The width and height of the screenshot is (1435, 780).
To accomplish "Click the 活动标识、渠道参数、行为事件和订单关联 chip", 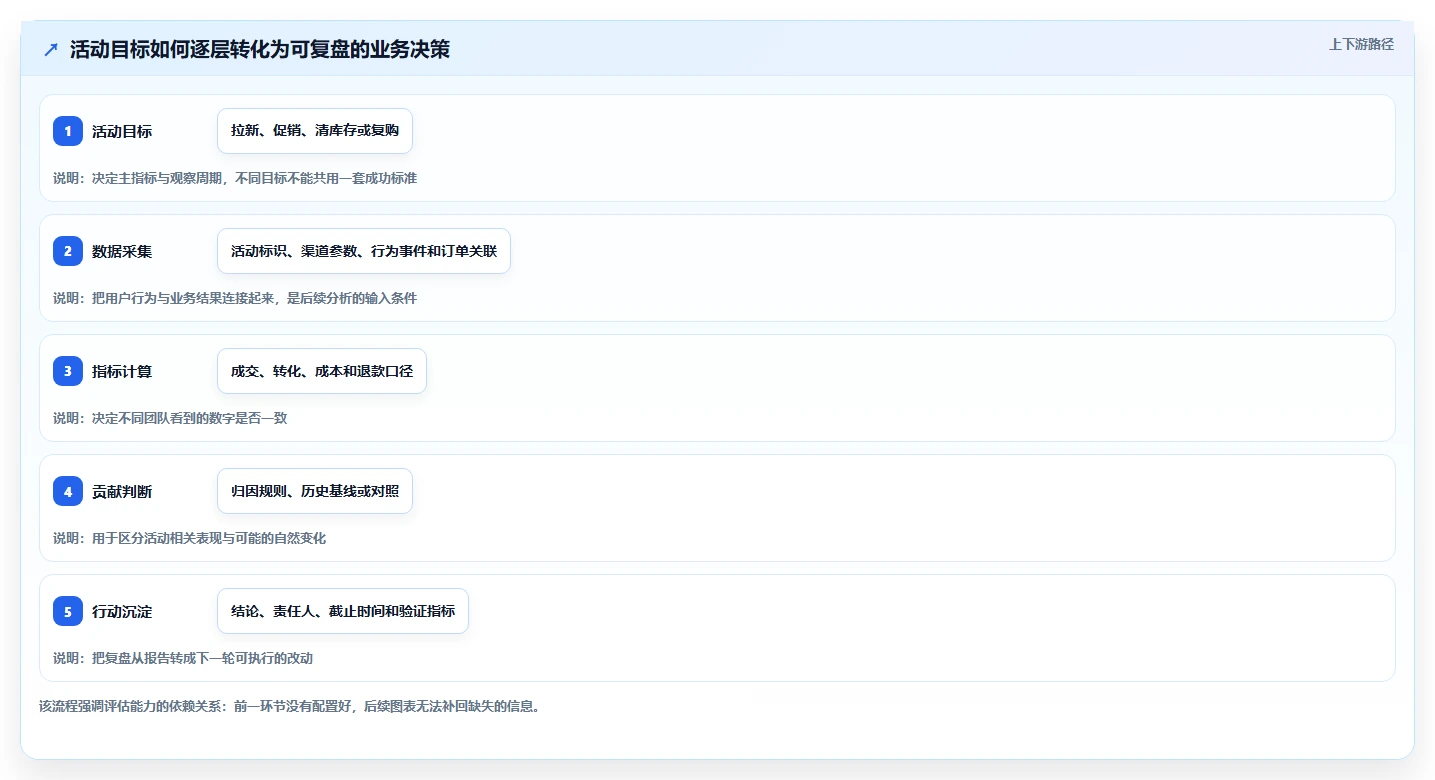I will 364,251.
